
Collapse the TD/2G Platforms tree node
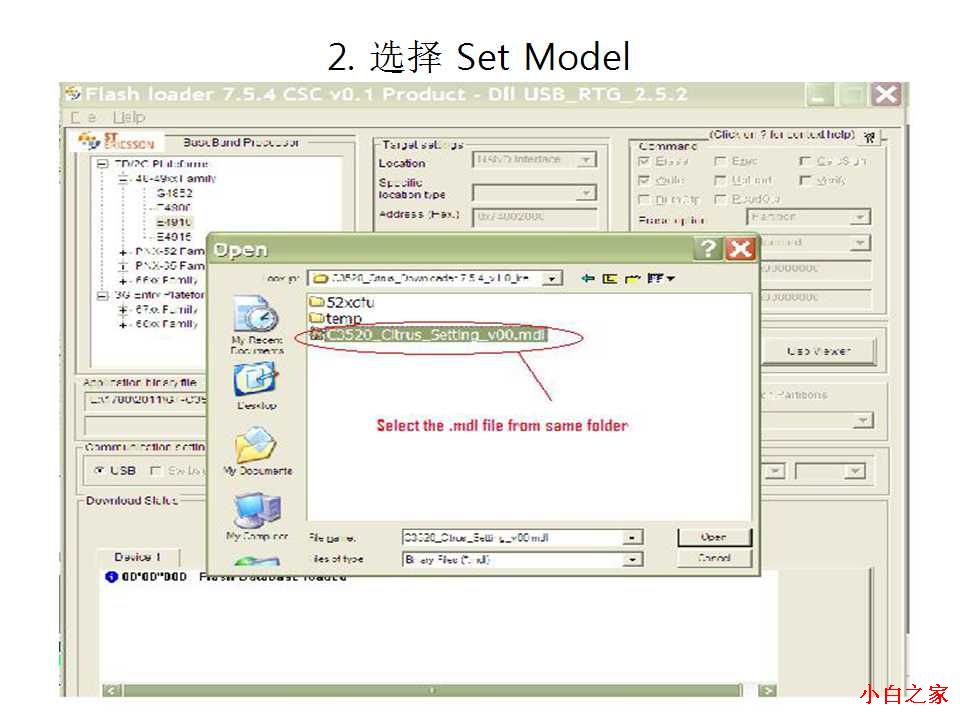(x=102, y=164)
